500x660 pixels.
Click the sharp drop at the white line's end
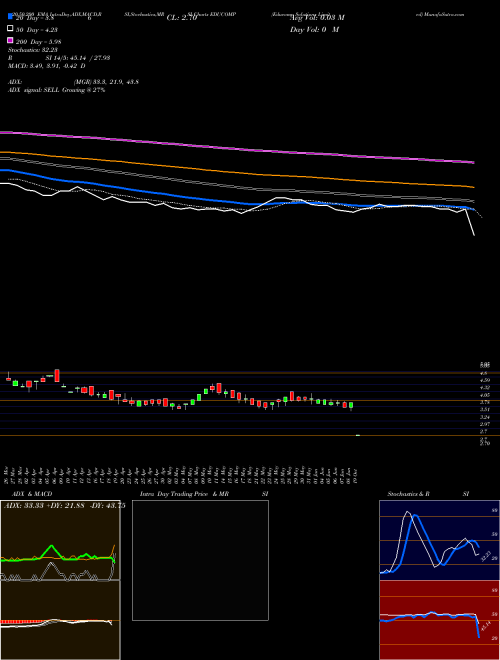(470, 222)
